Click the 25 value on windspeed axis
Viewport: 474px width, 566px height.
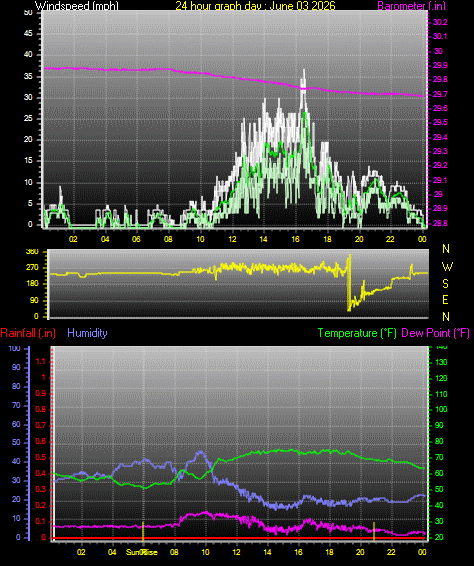point(28,118)
